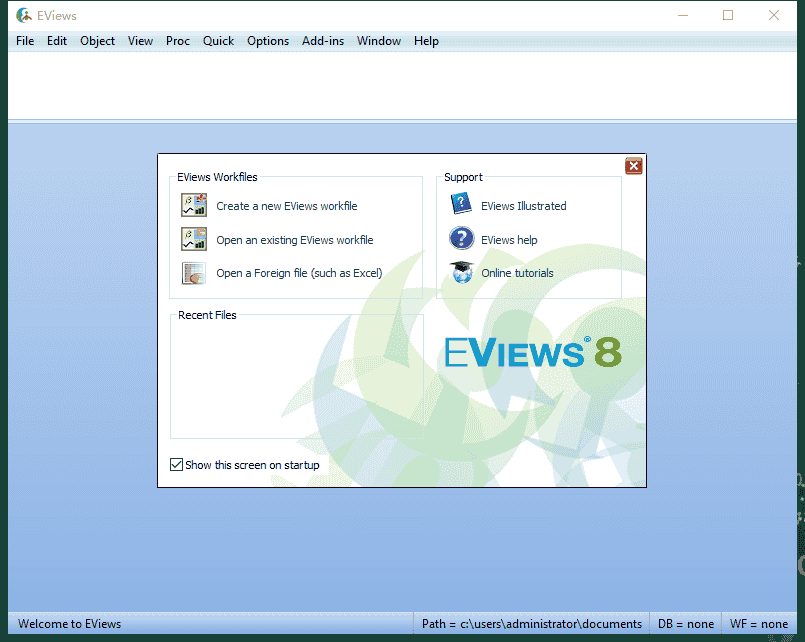Click the Path field in status bar

(531, 624)
